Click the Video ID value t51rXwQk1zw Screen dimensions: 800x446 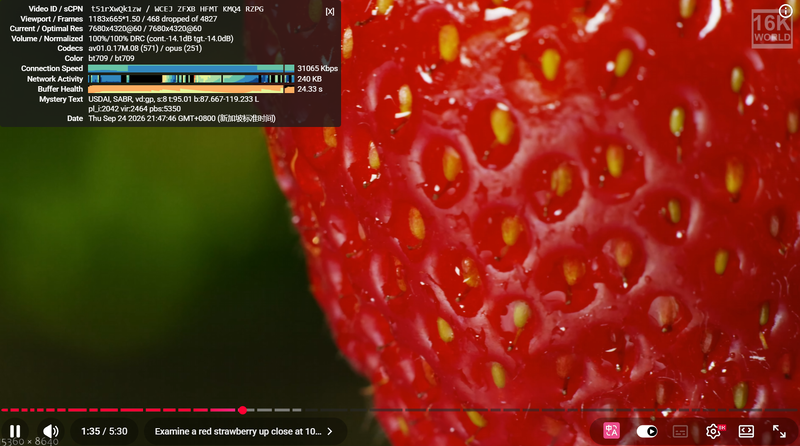(116, 9)
